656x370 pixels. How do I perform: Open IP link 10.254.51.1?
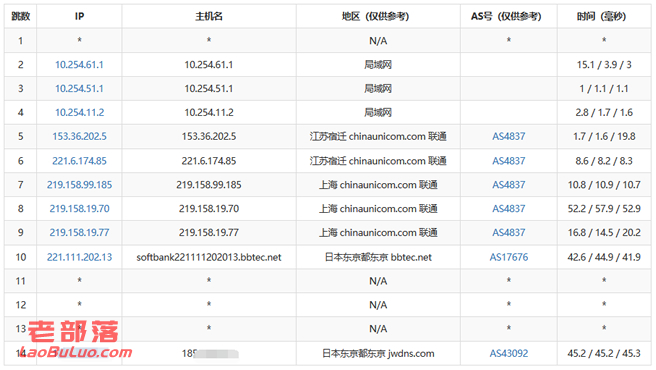click(x=79, y=89)
